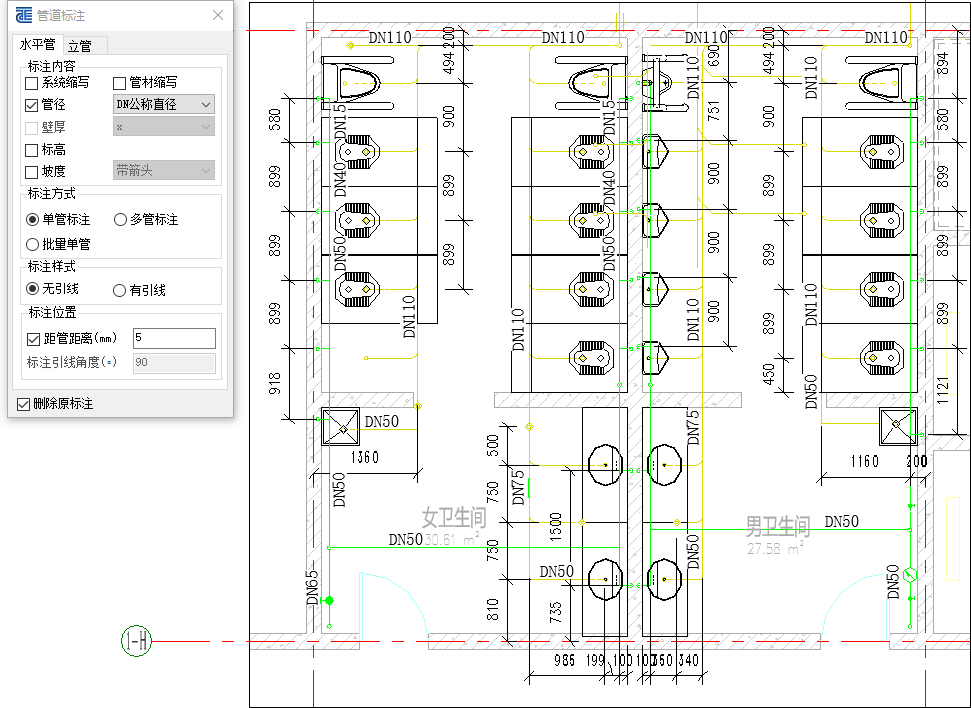This screenshot has height=708, width=971.
Task: Select the DN65 pipe label
Action: [x=312, y=588]
